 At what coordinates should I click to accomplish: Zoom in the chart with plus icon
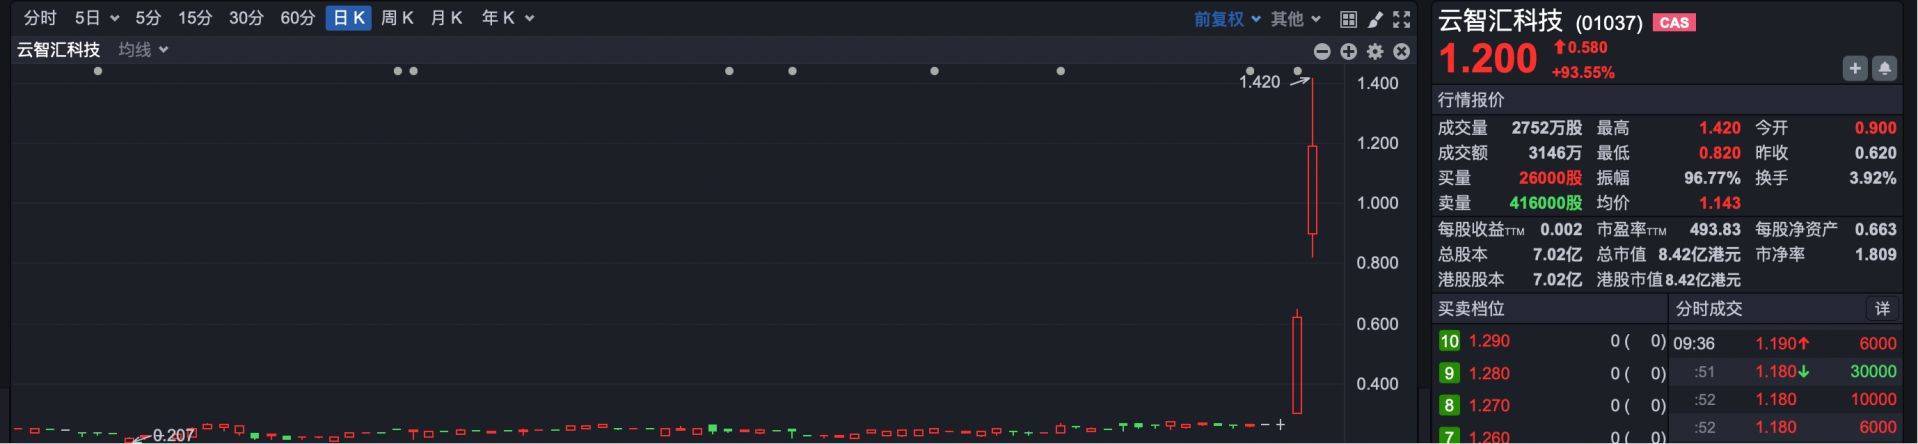coord(1348,51)
